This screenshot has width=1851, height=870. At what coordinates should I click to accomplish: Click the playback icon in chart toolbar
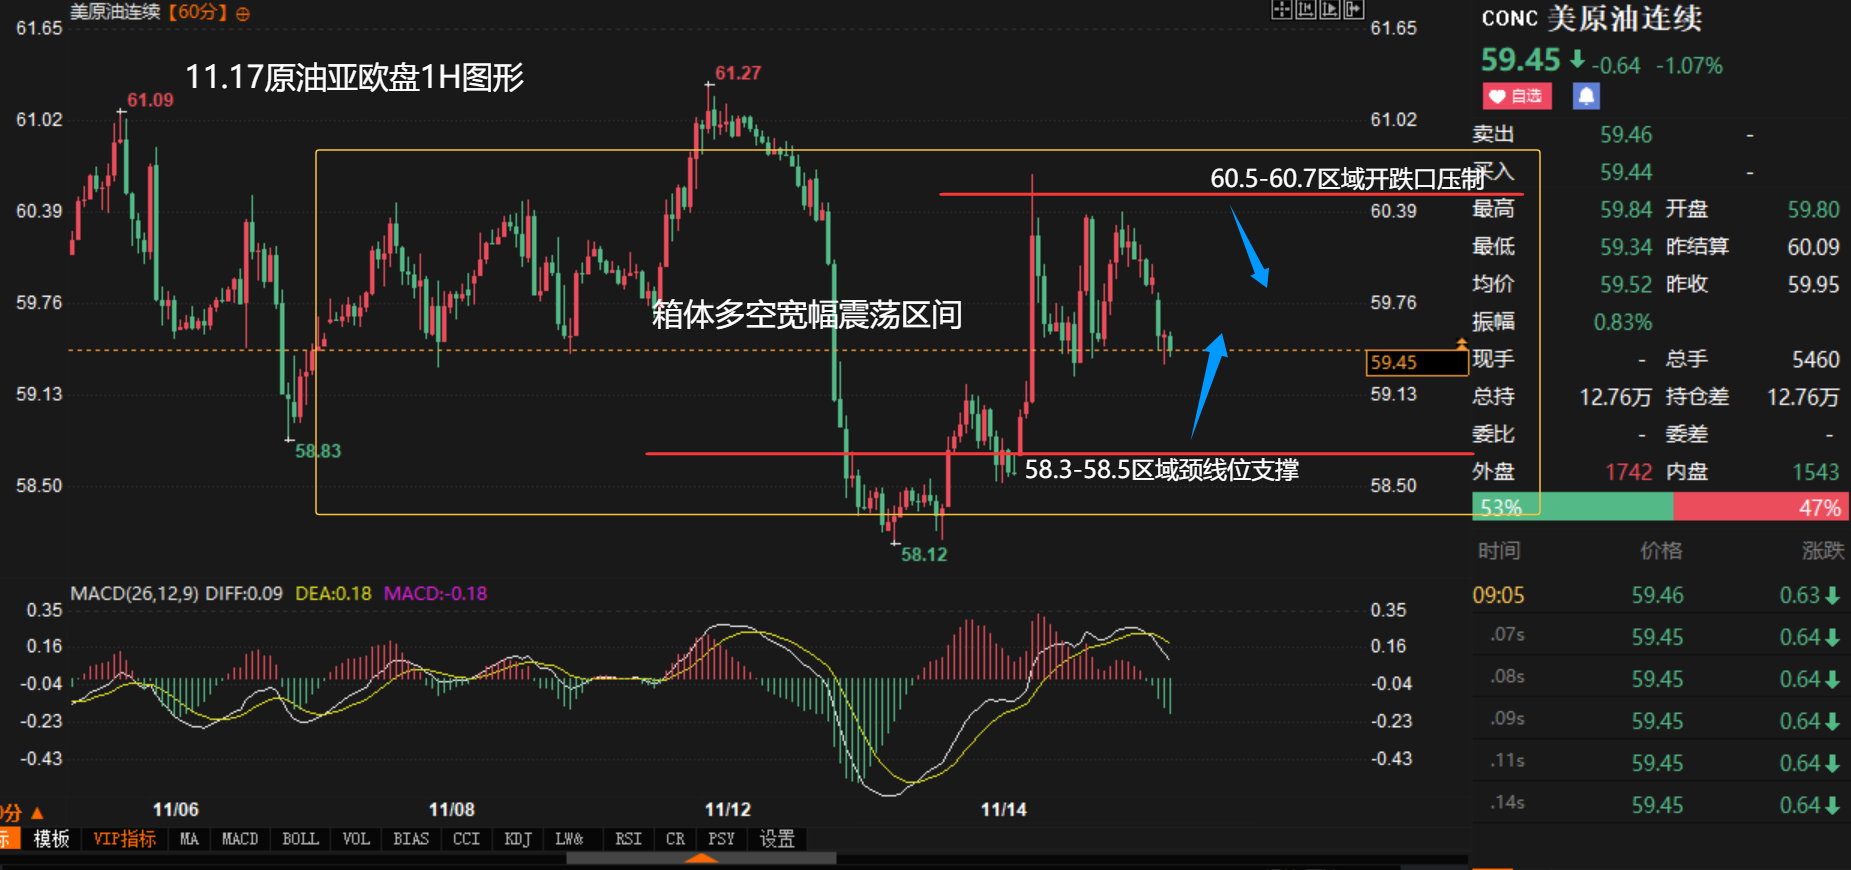point(1330,10)
